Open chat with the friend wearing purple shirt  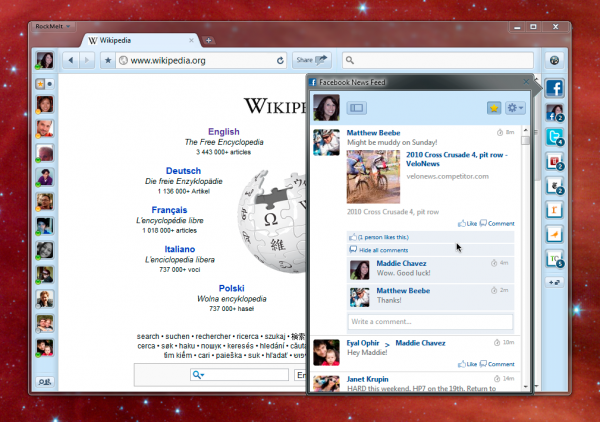coord(45,177)
